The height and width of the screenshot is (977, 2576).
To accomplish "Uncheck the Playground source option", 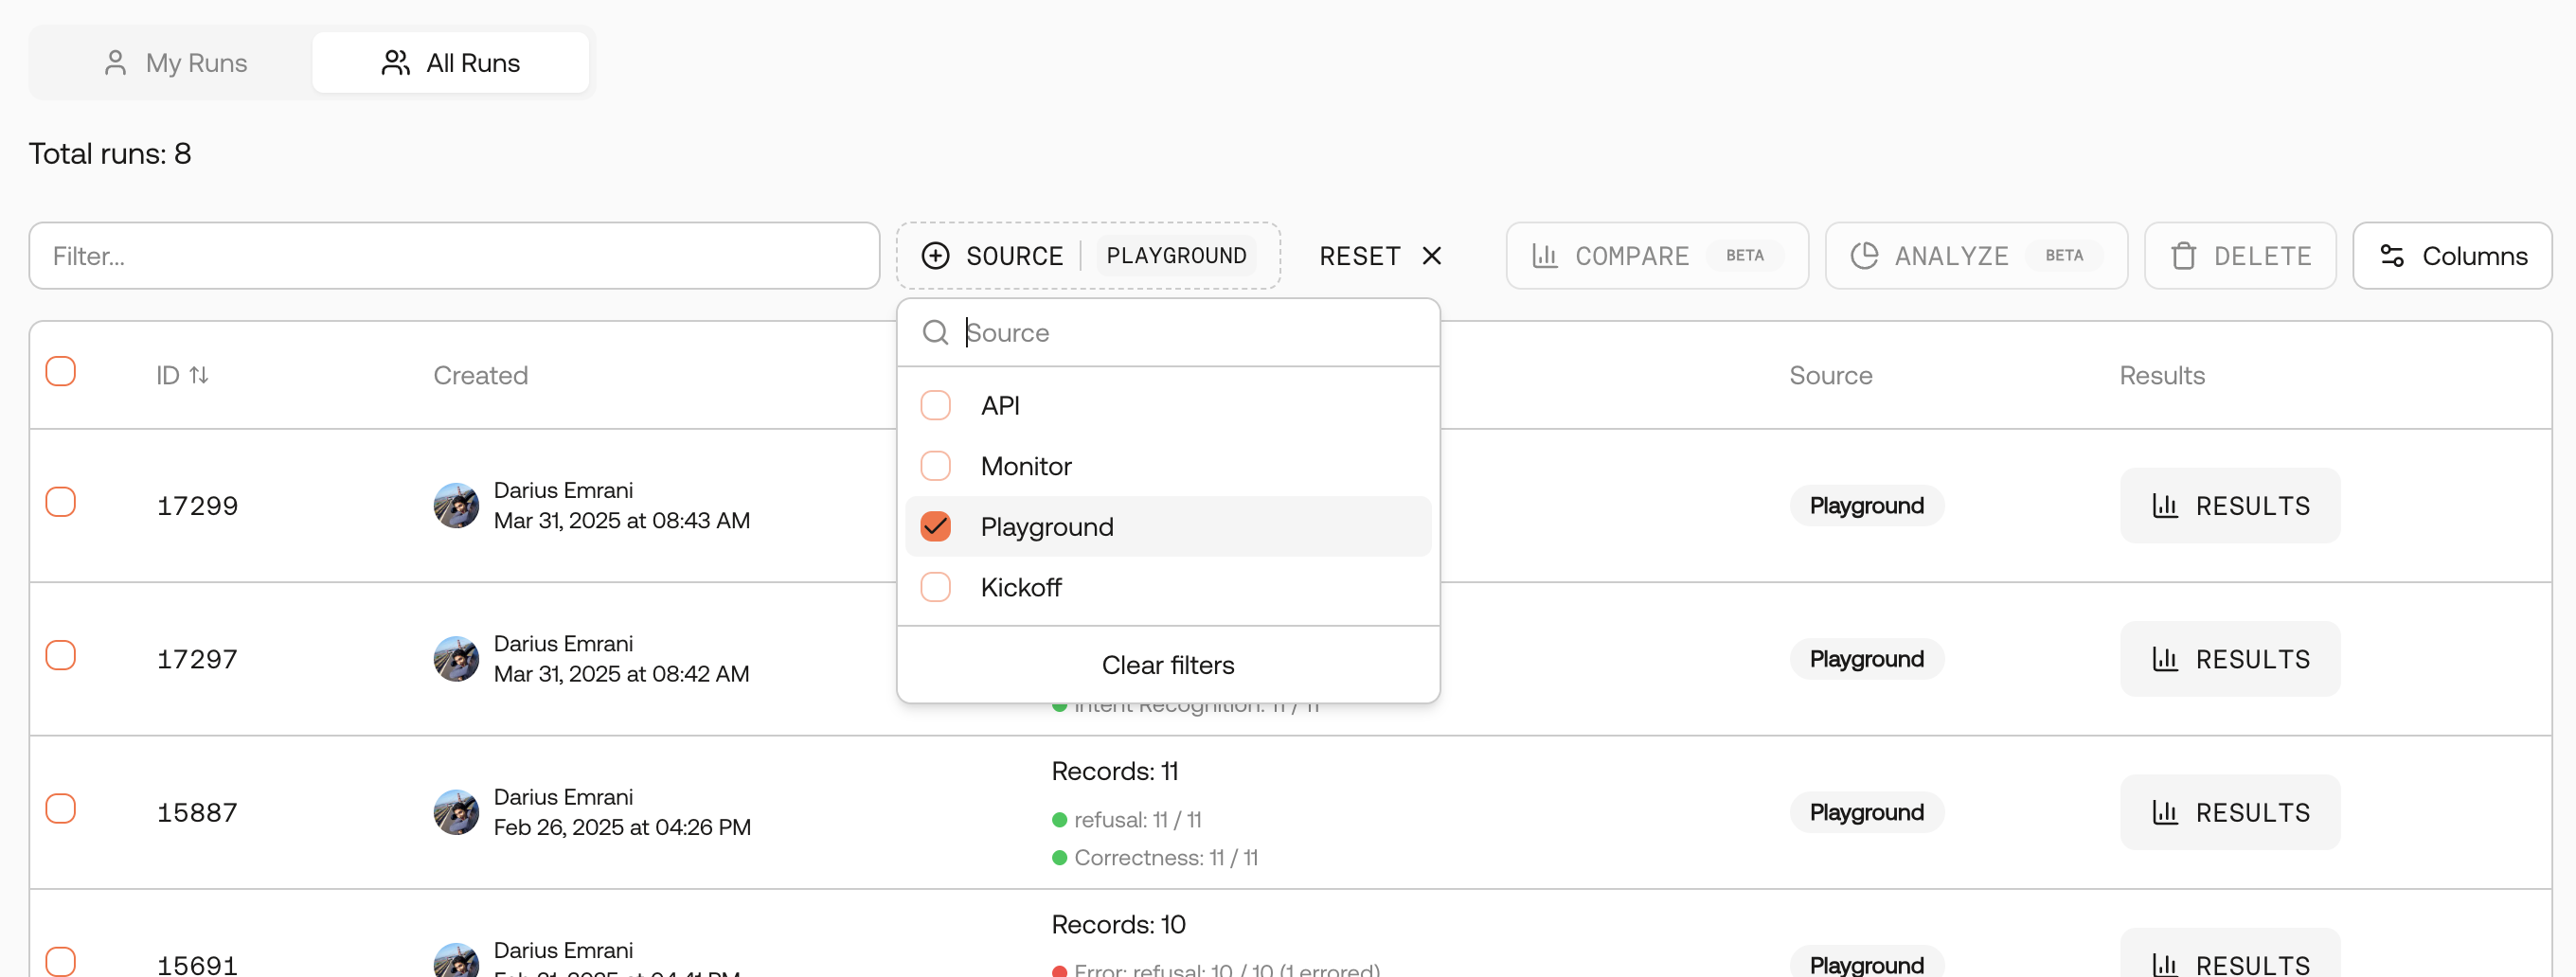I will [x=935, y=526].
